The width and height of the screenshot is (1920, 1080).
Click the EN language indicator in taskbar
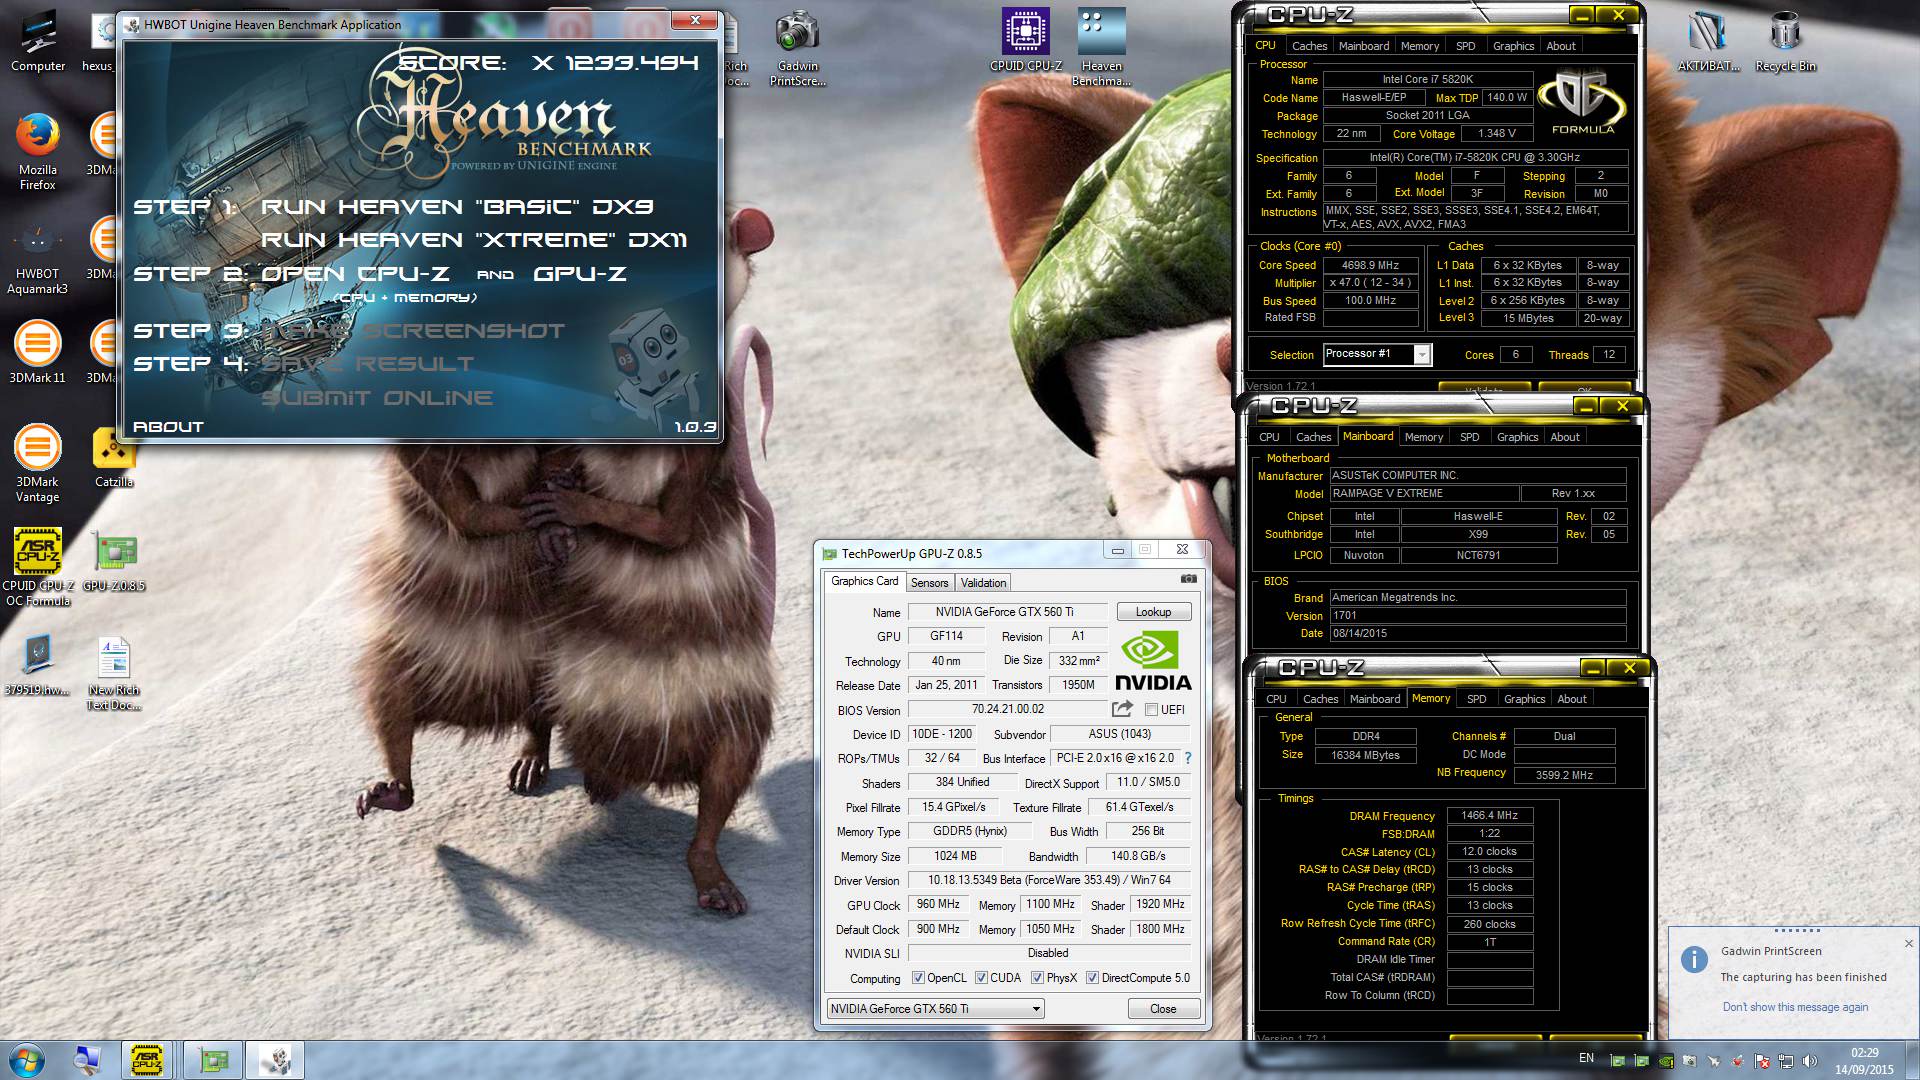[1586, 1058]
